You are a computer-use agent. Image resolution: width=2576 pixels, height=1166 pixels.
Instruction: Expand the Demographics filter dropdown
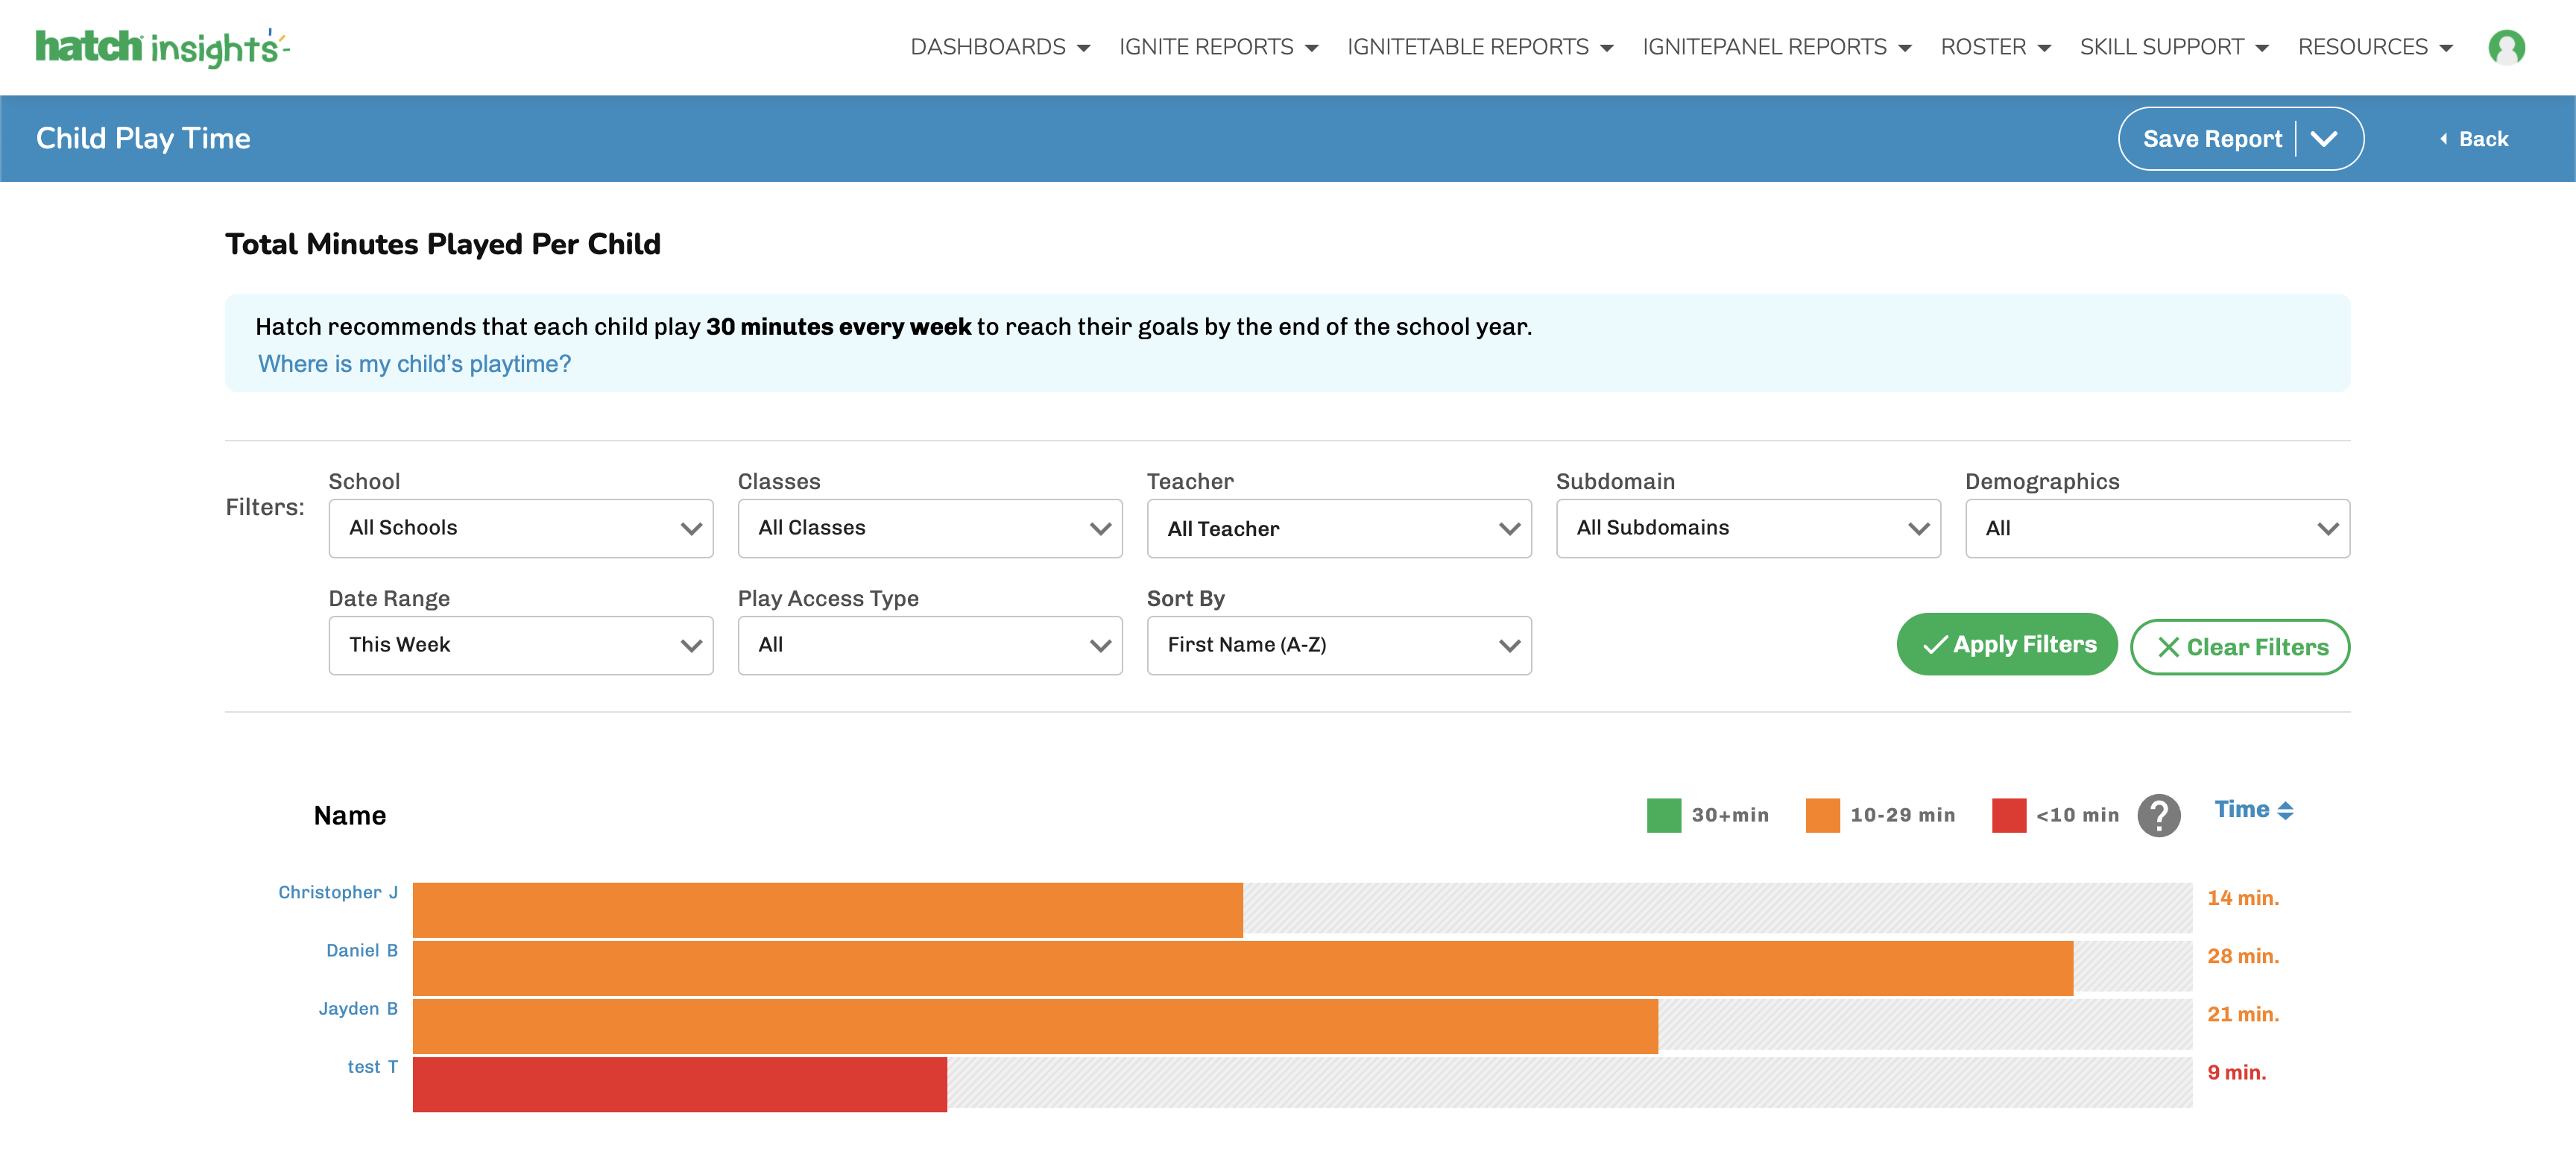click(x=2157, y=528)
